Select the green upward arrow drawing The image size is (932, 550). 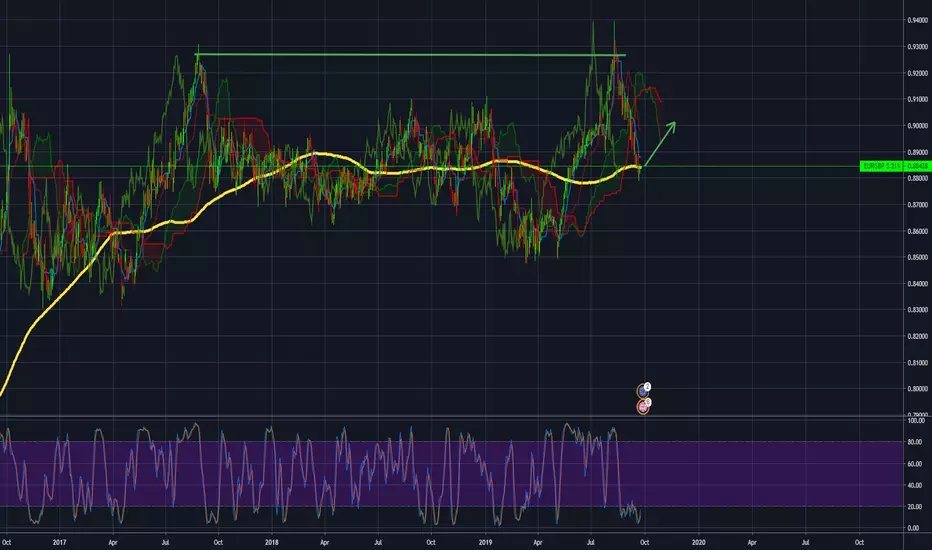[660, 143]
